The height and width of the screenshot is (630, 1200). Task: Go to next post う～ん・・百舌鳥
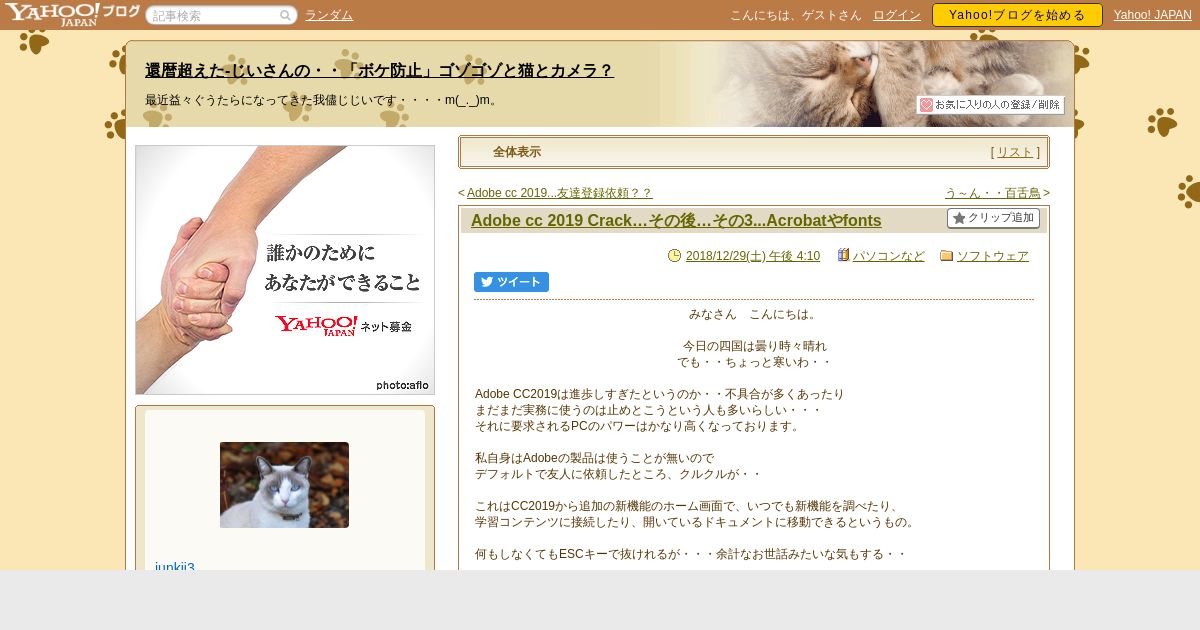(x=992, y=193)
